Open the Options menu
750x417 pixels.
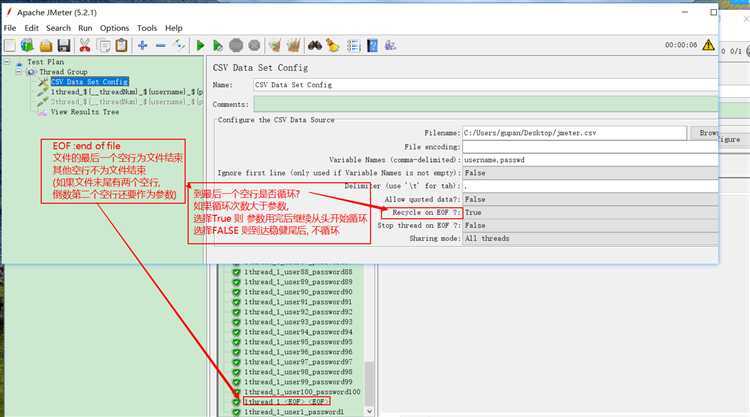(x=114, y=28)
